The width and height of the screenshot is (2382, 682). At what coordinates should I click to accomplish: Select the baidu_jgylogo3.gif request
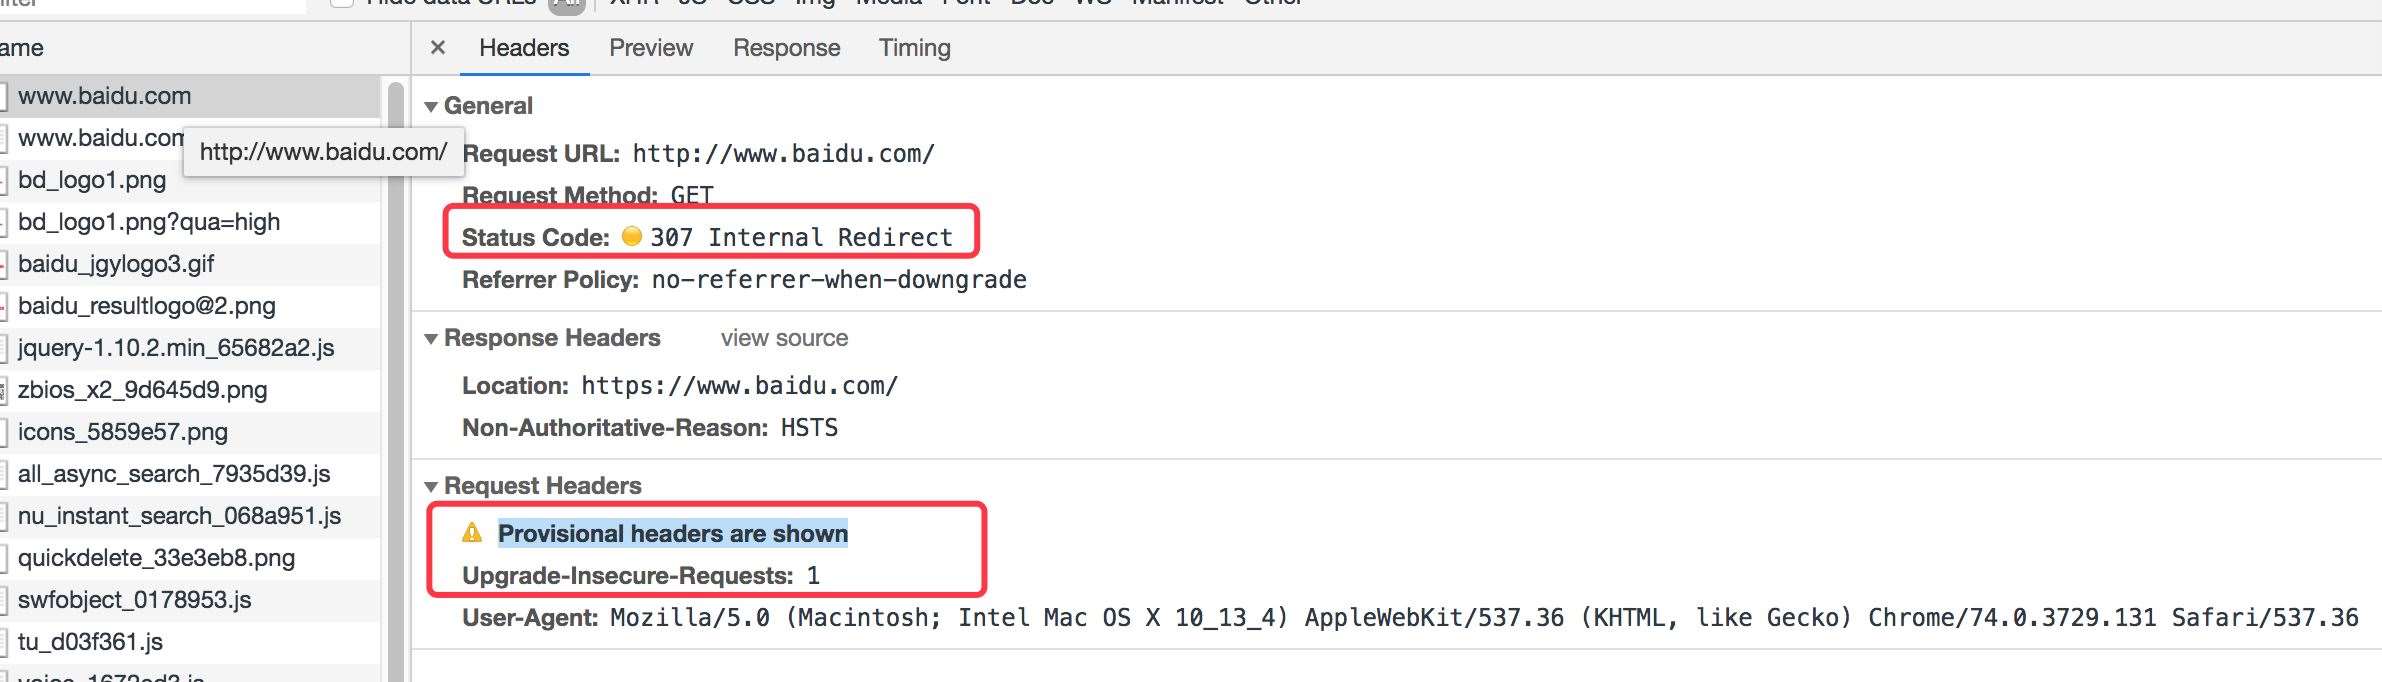(116, 264)
